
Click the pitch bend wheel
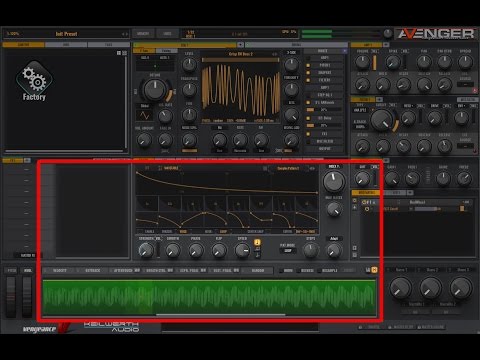click(x=11, y=297)
